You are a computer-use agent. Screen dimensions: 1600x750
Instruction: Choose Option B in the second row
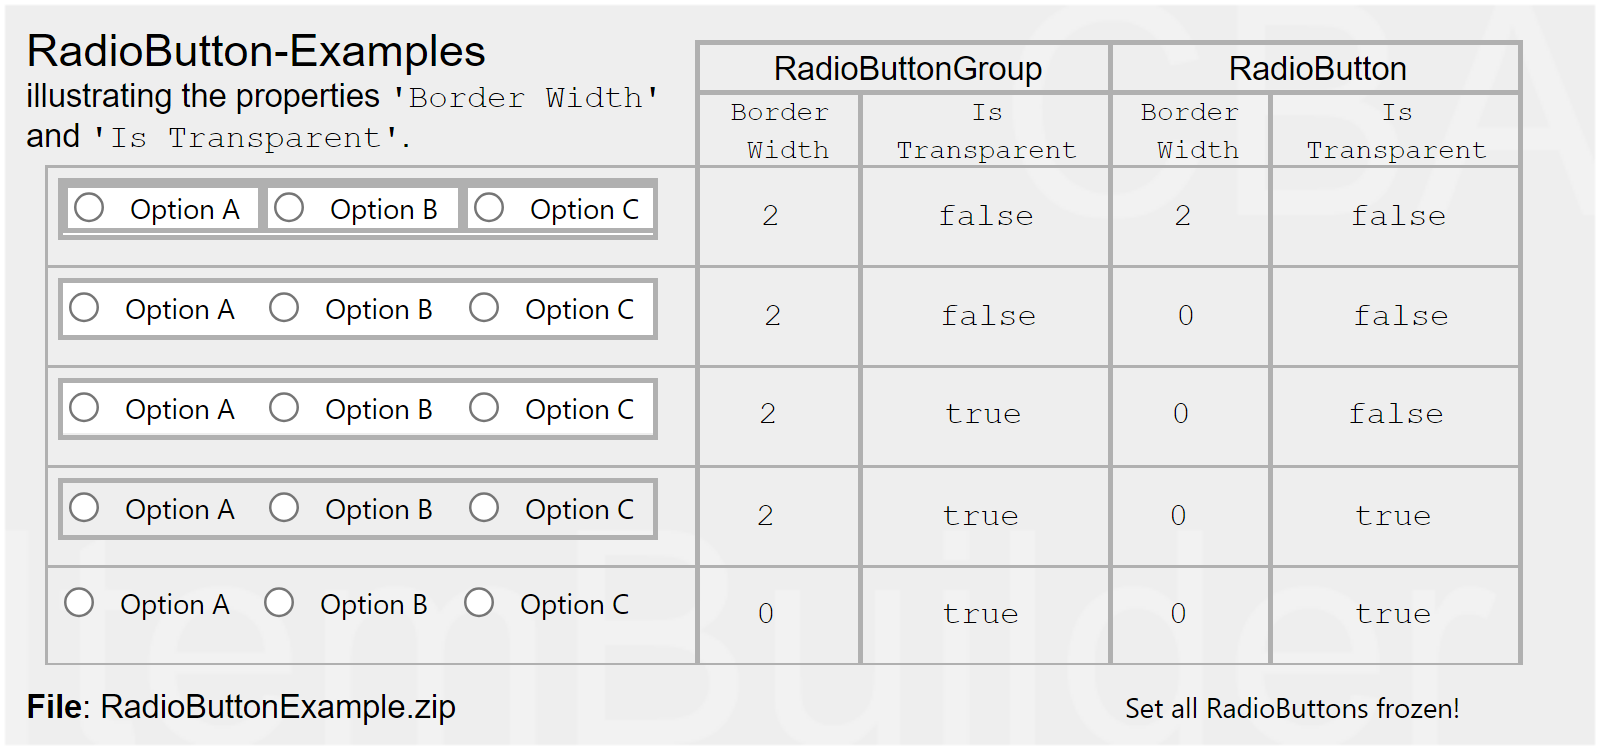coord(284,308)
